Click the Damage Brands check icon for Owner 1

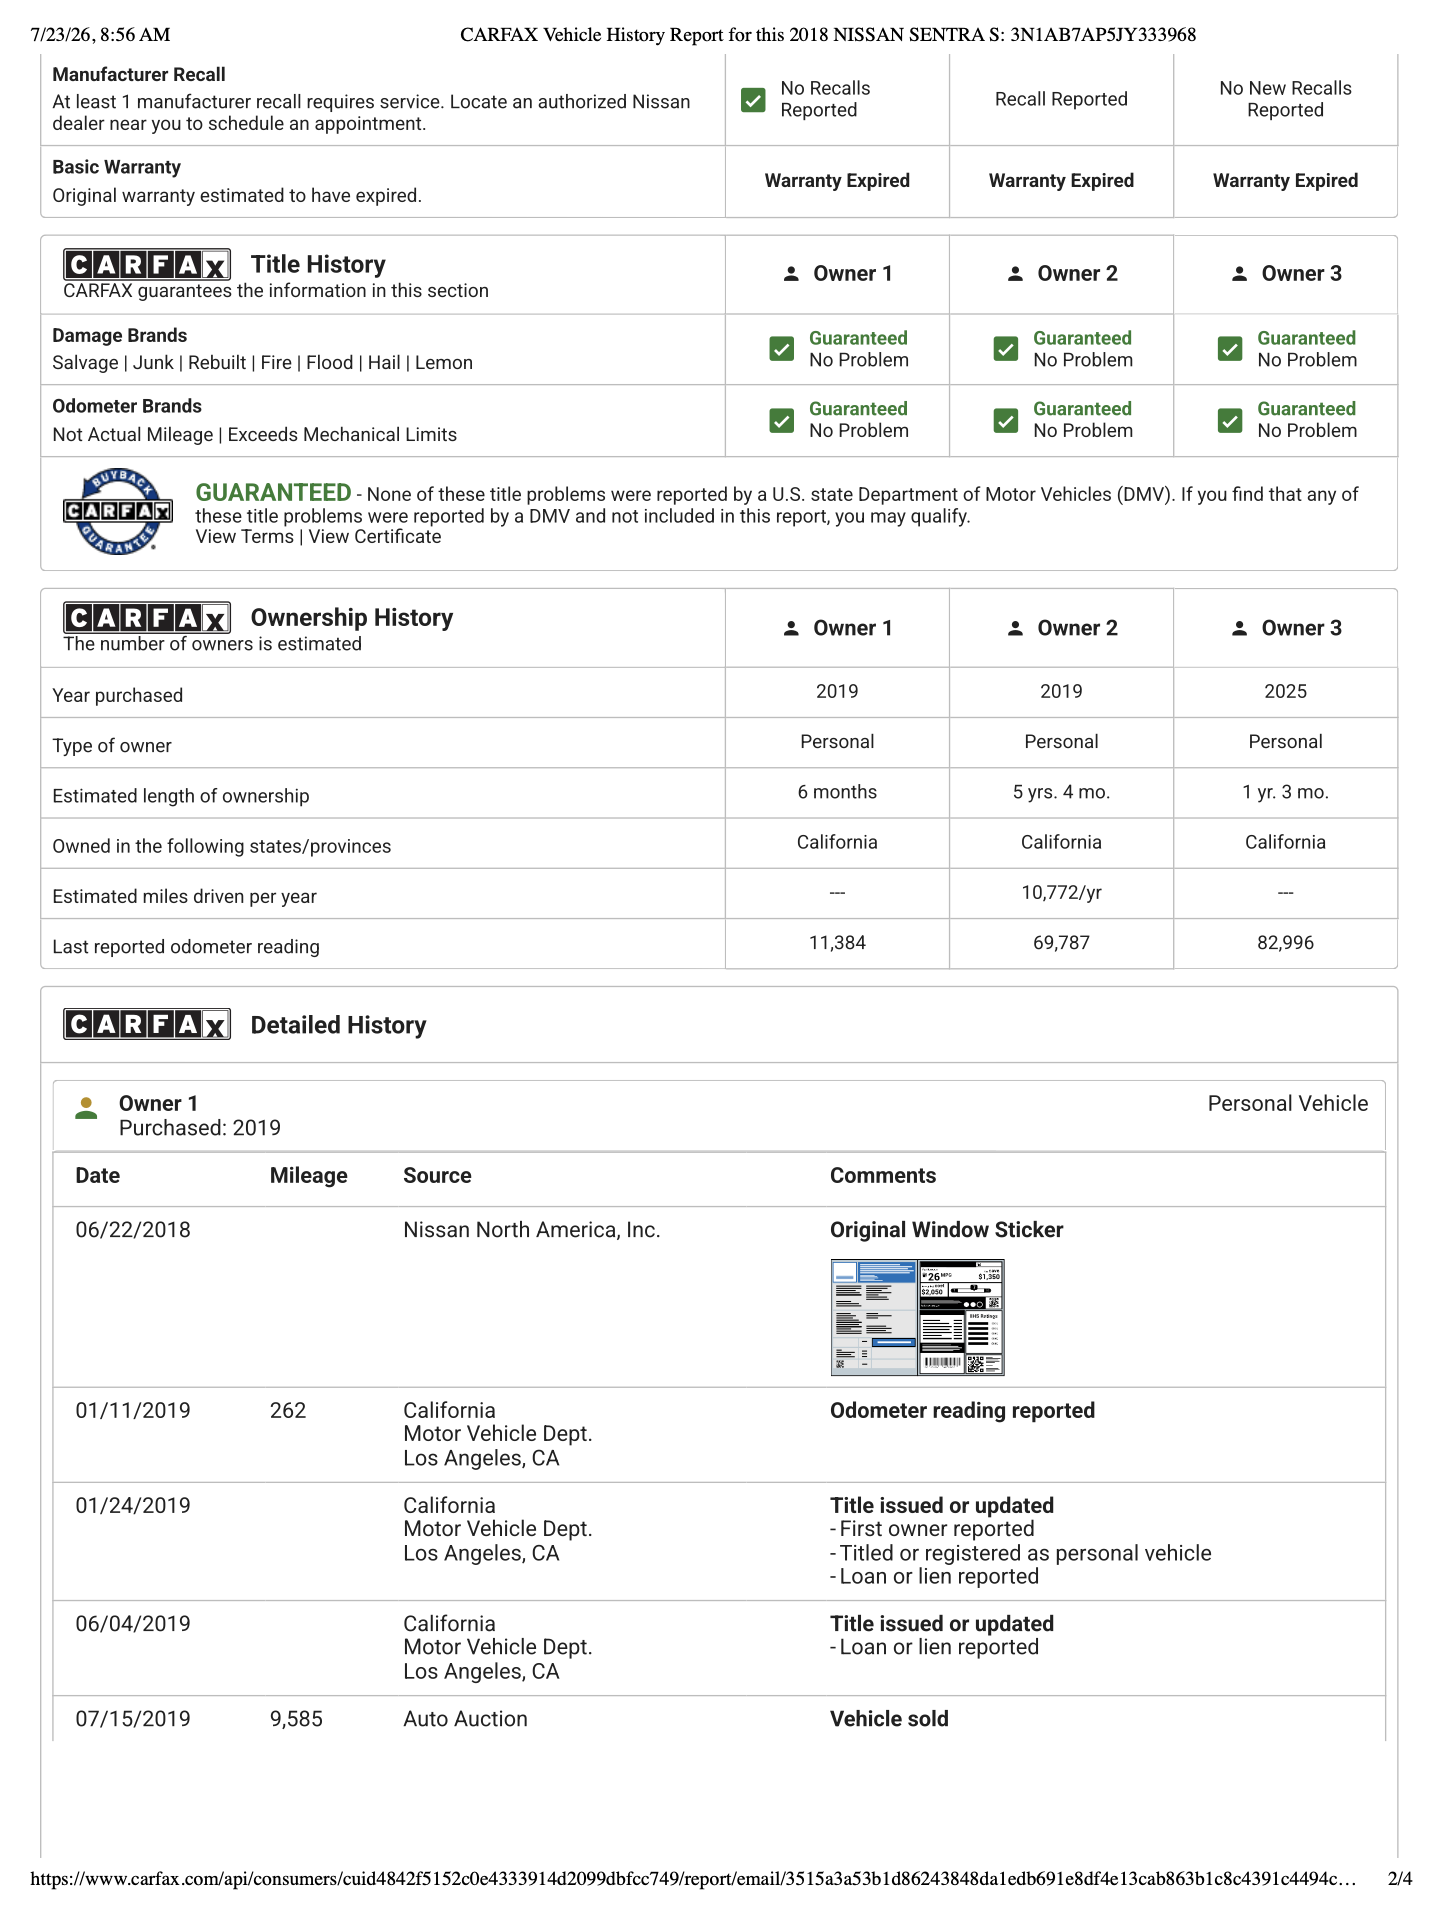click(782, 349)
